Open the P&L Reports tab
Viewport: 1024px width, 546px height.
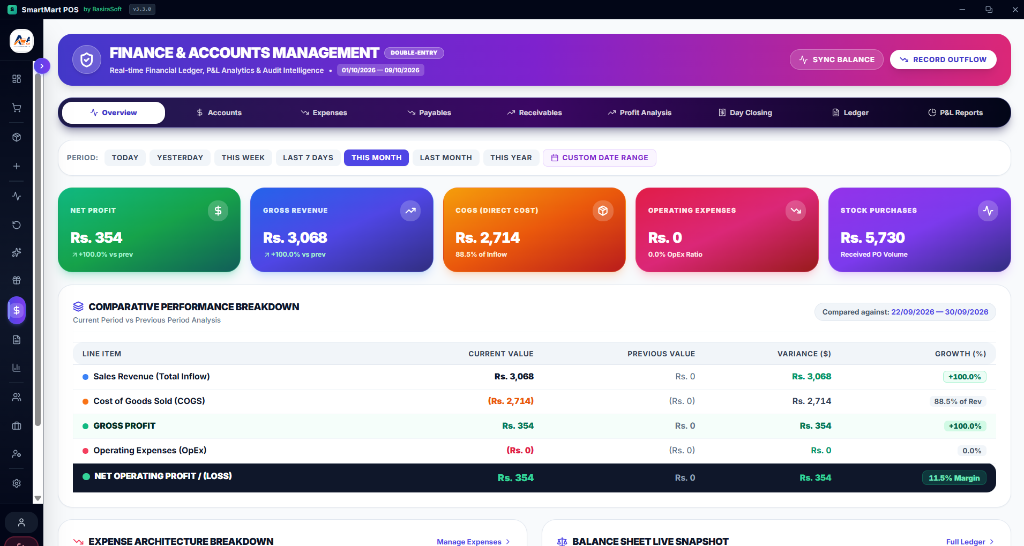955,112
